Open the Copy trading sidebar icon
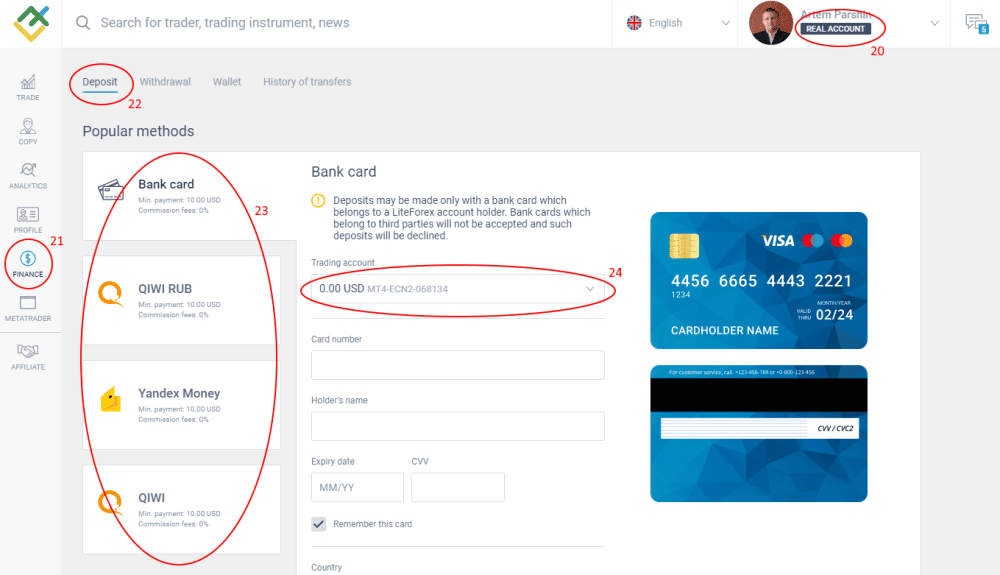The width and height of the screenshot is (1000, 575). 28,131
